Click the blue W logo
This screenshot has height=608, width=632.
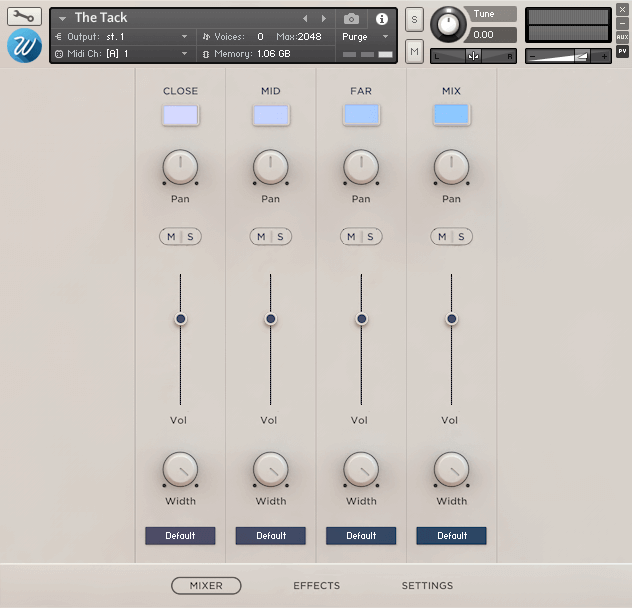click(x=24, y=46)
